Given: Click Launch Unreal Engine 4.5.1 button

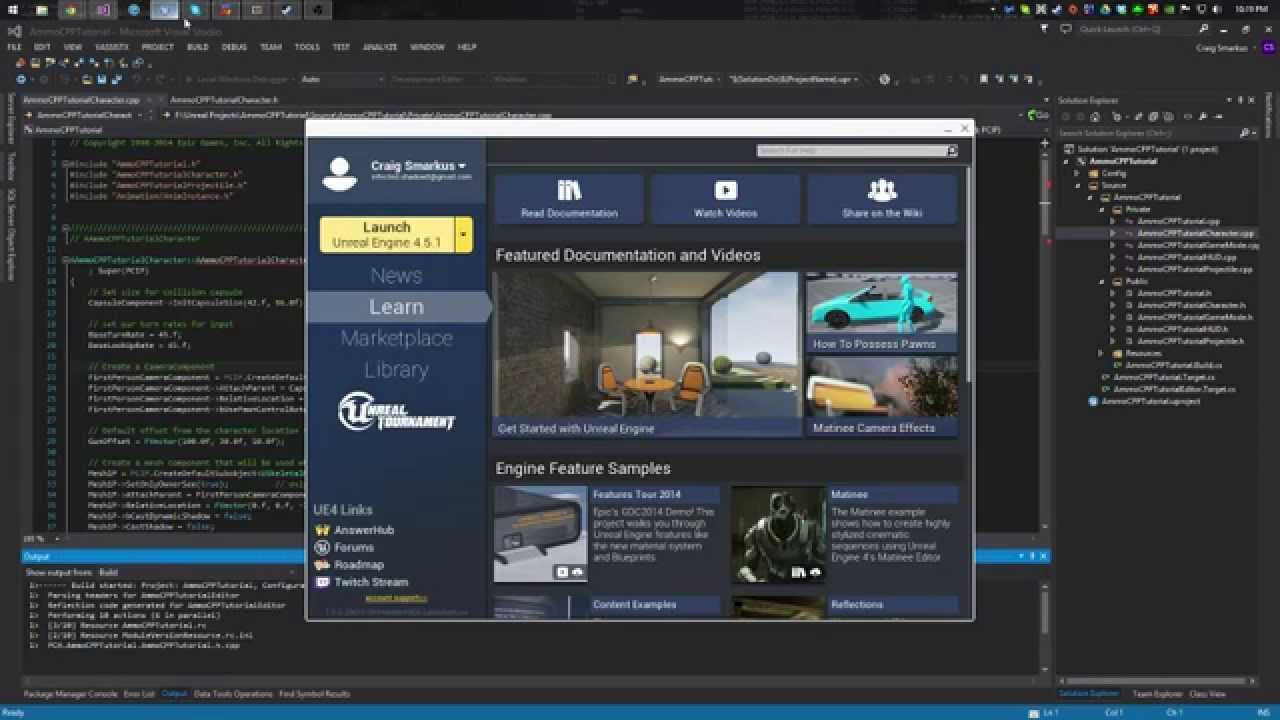Looking at the screenshot, I should pyautogui.click(x=387, y=235).
